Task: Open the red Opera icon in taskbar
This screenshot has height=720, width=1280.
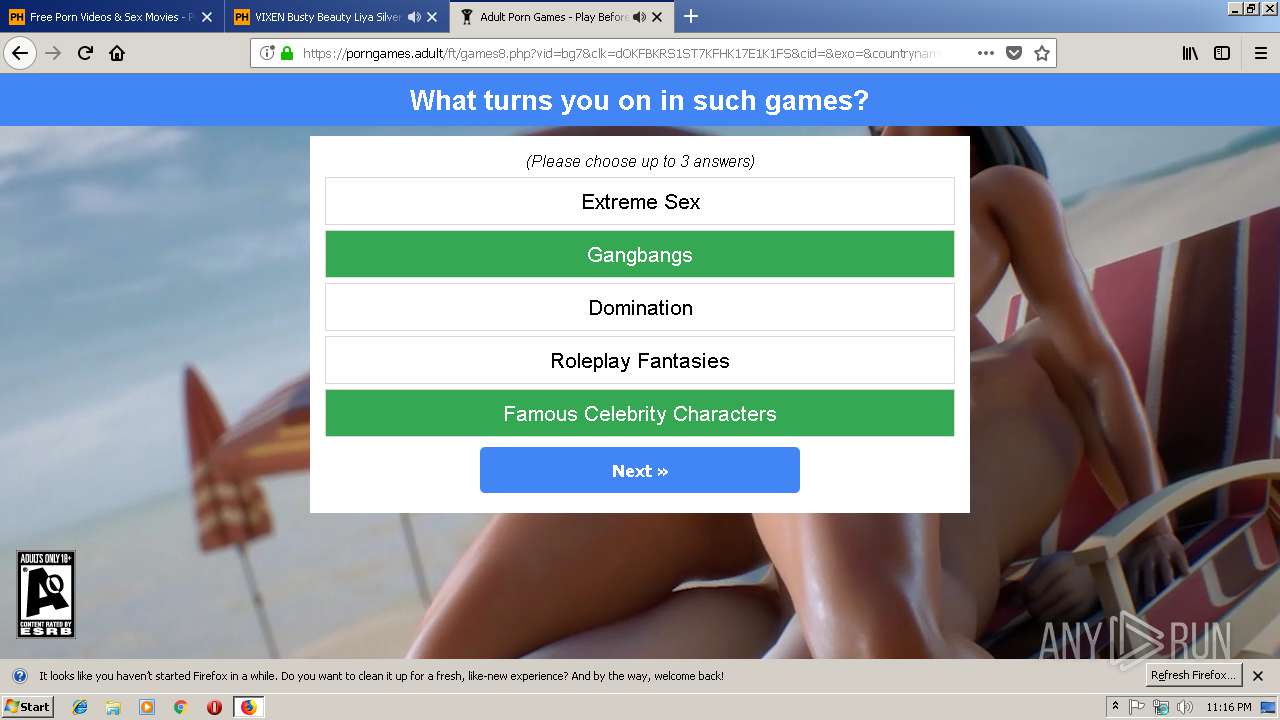Action: (x=214, y=707)
